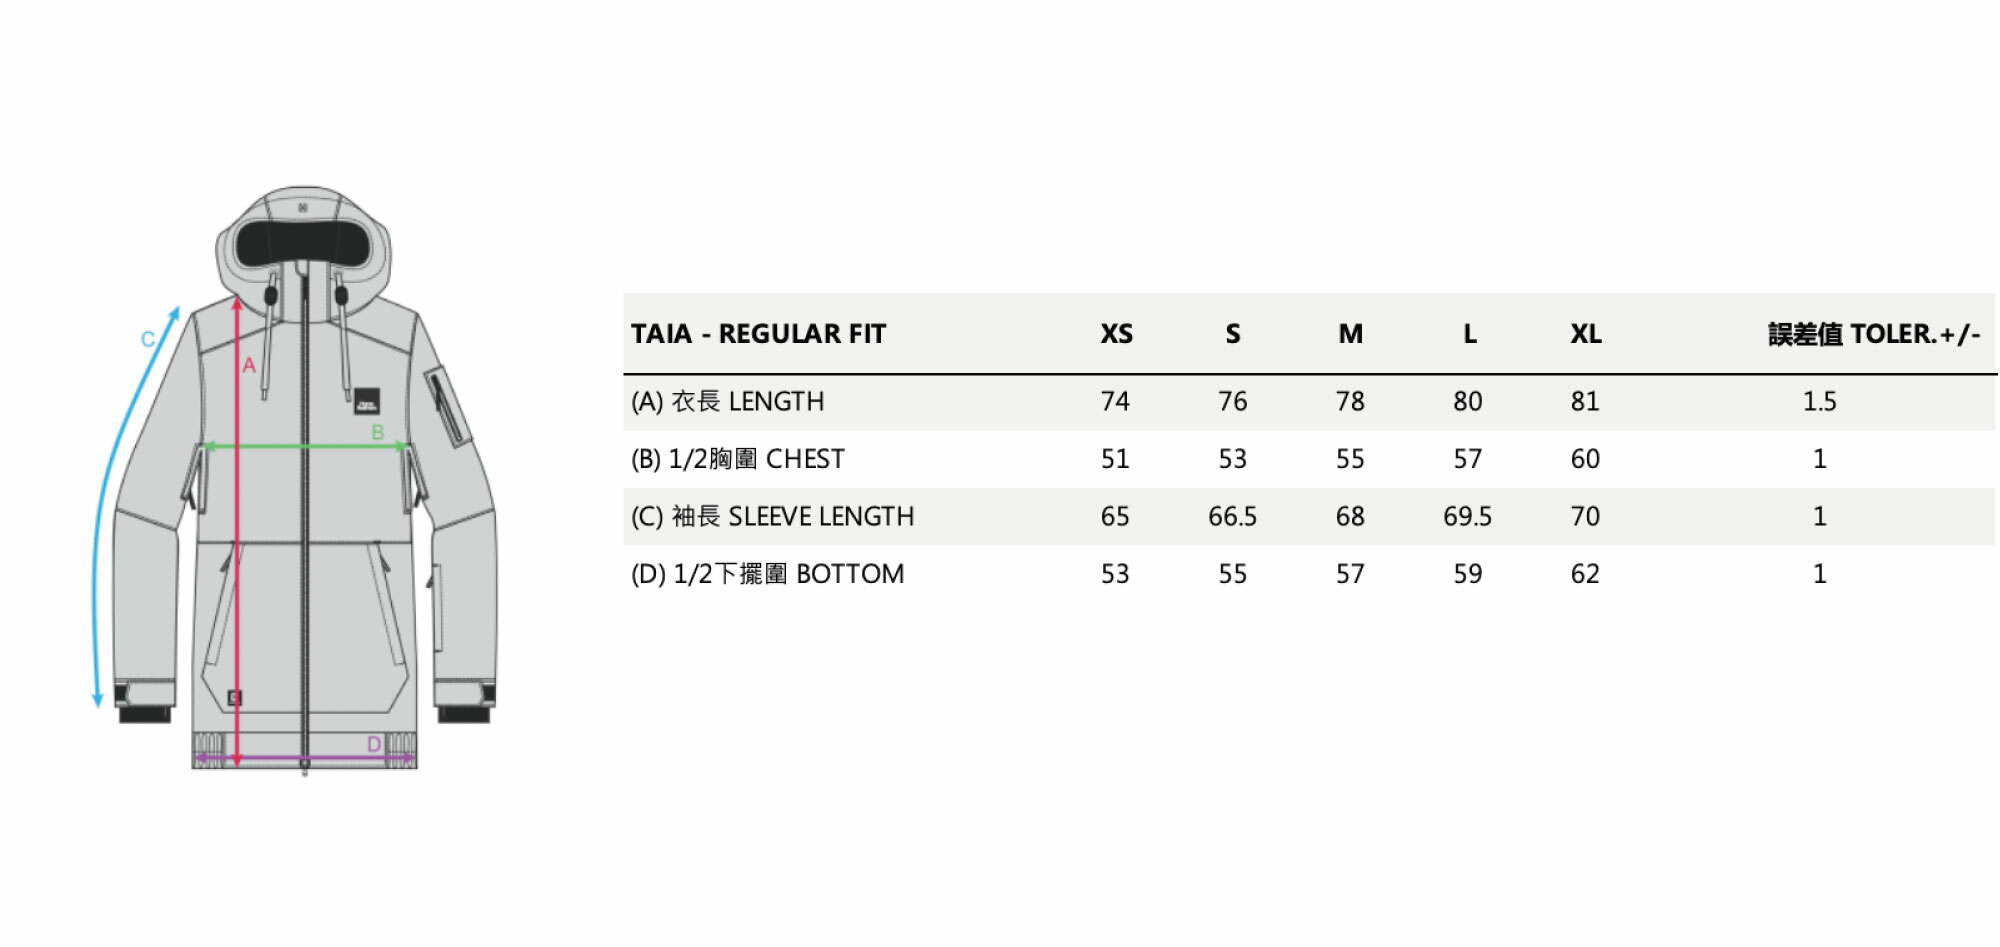The width and height of the screenshot is (2000, 947).
Task: Click the TAIA - REGULAR FIT heading
Action: (x=758, y=334)
